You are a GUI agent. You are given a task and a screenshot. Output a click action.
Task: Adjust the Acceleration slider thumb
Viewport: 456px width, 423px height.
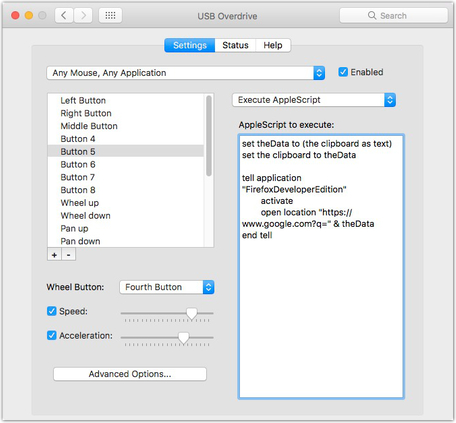[183, 338]
